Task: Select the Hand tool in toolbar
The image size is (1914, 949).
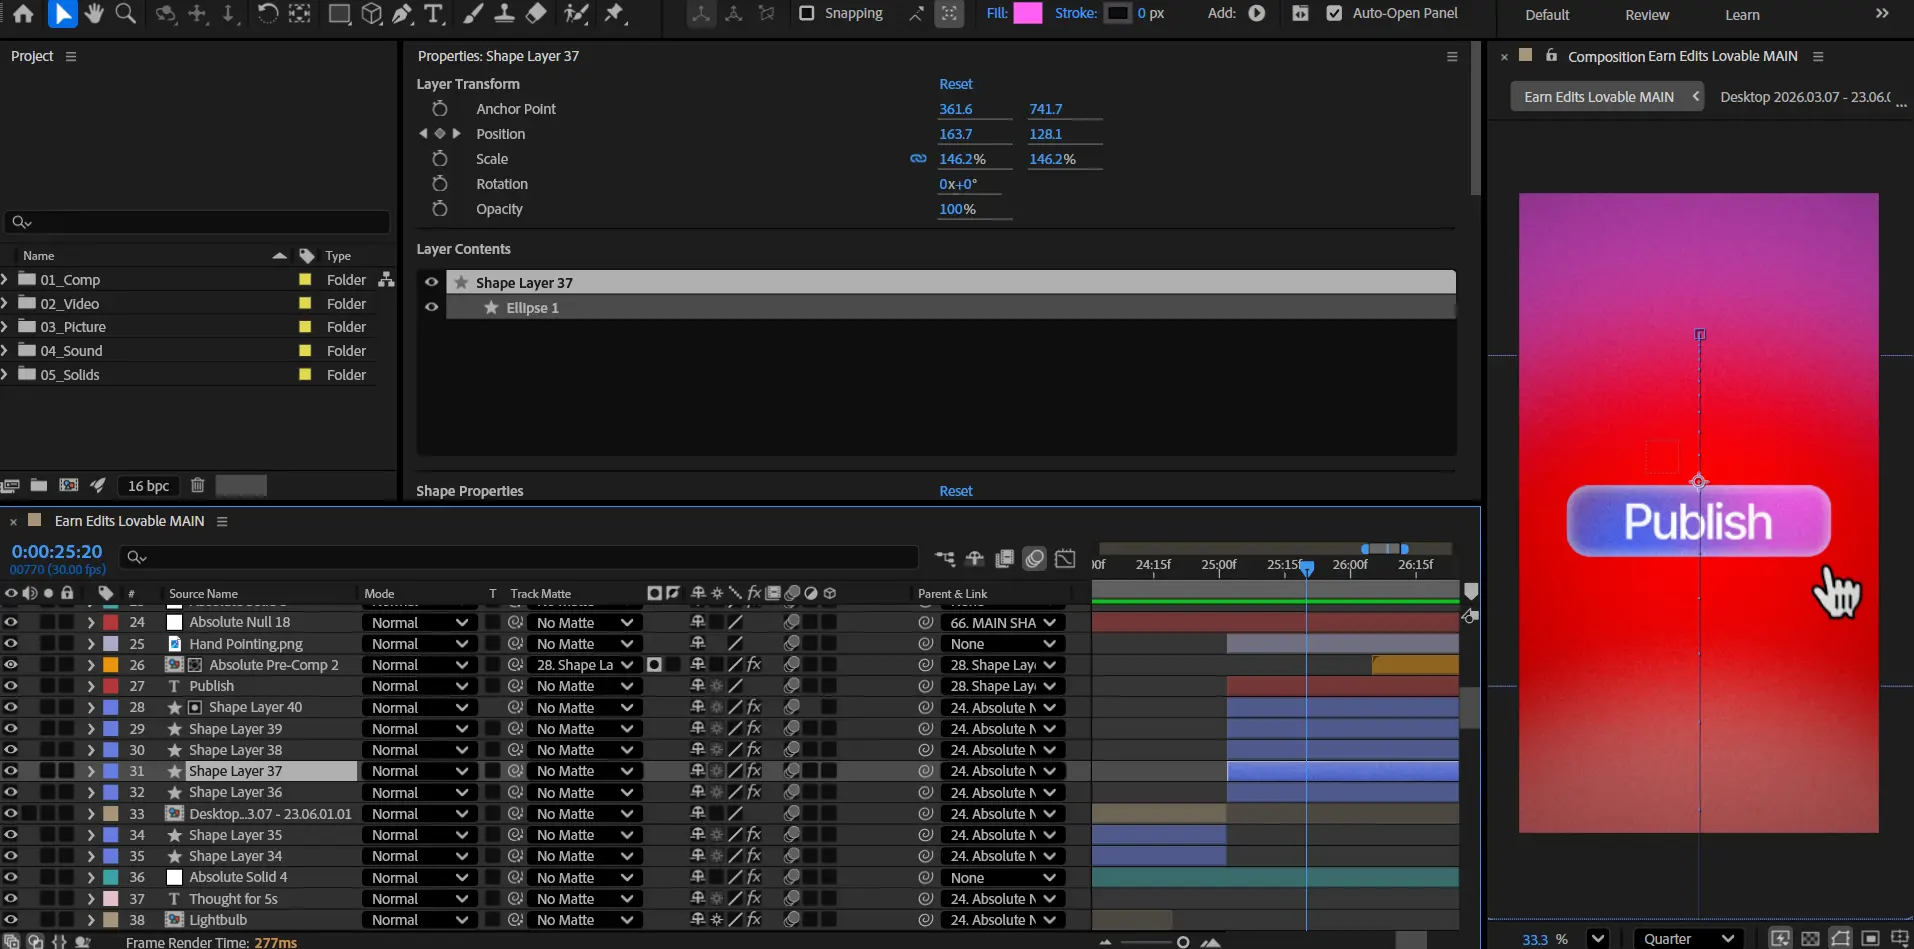Action: (x=94, y=13)
